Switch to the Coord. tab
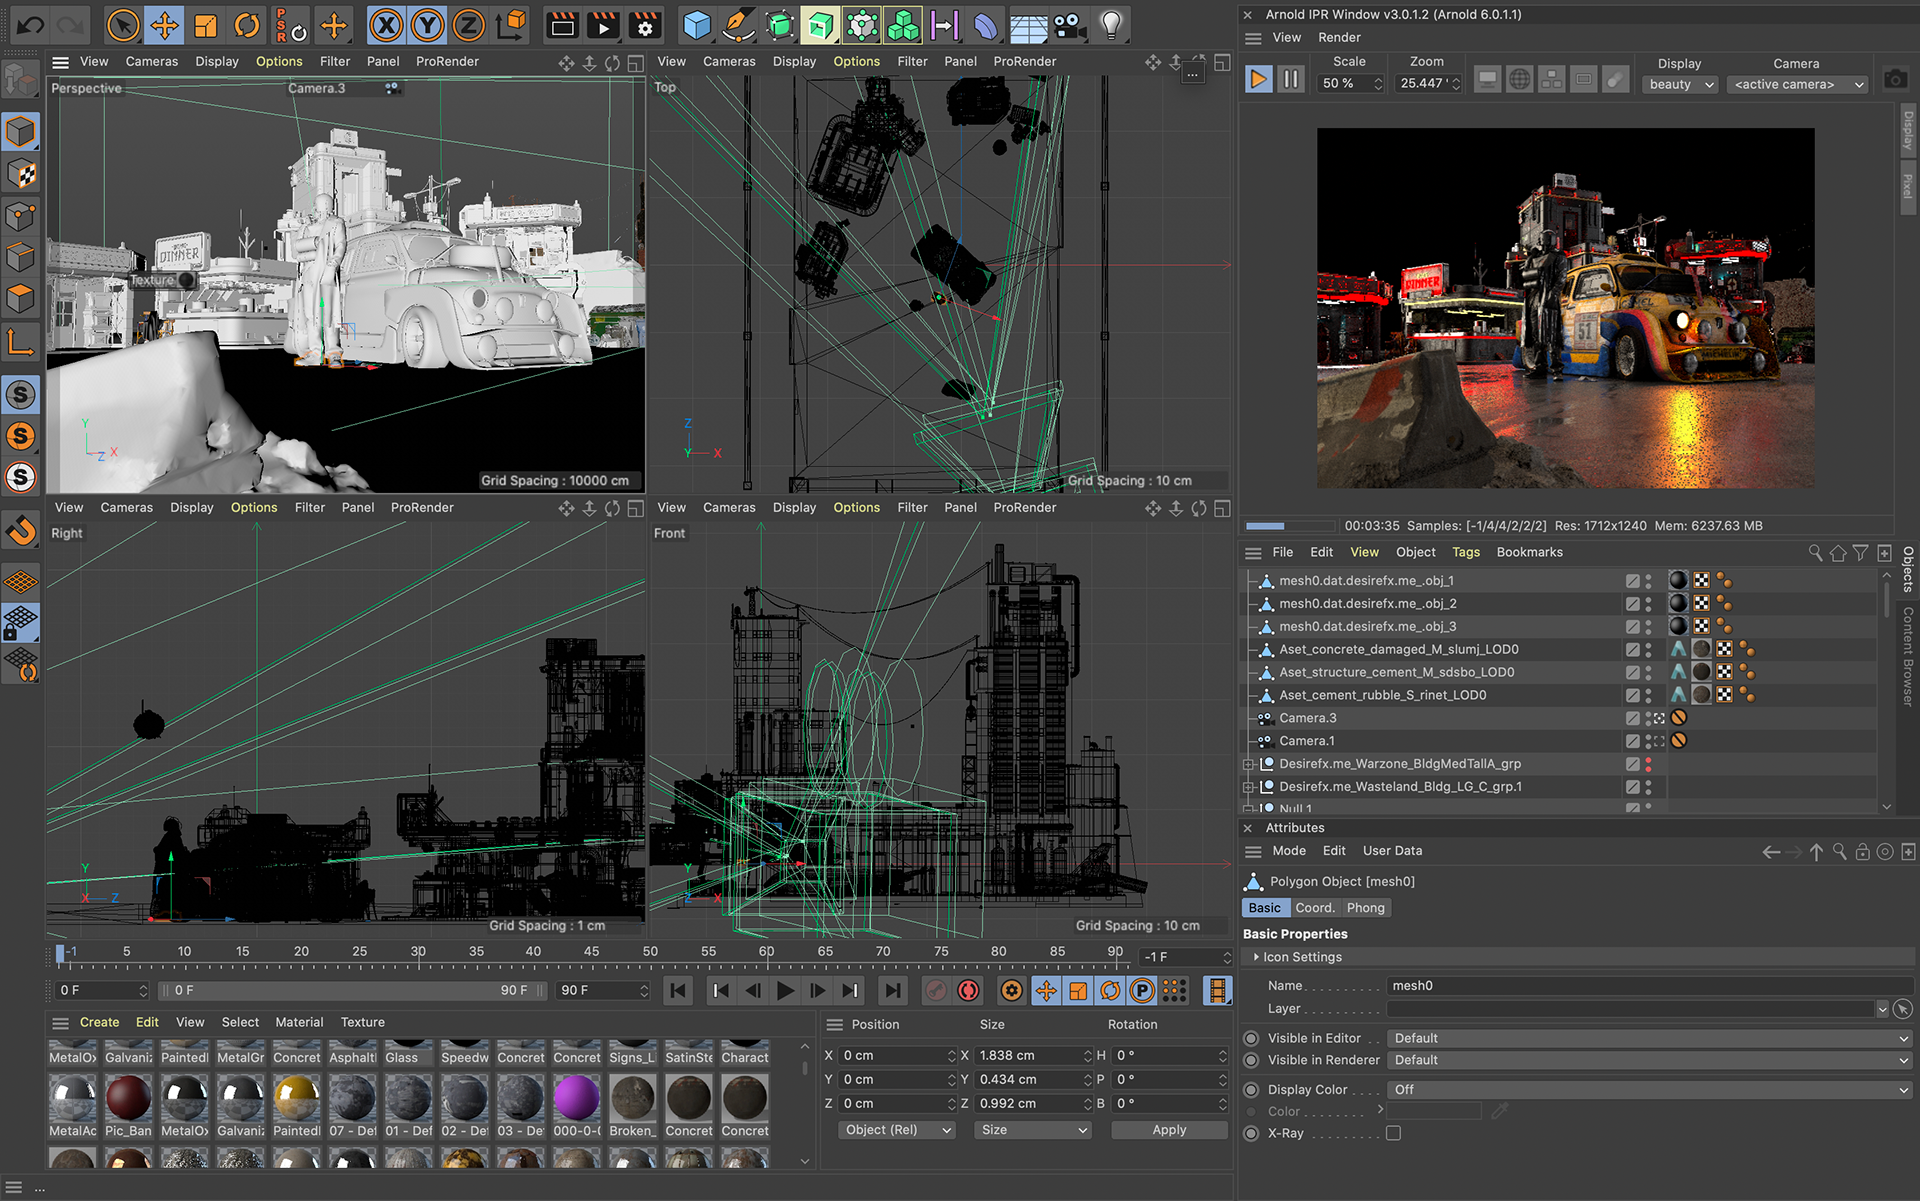Viewport: 1920px width, 1201px height. (1314, 908)
